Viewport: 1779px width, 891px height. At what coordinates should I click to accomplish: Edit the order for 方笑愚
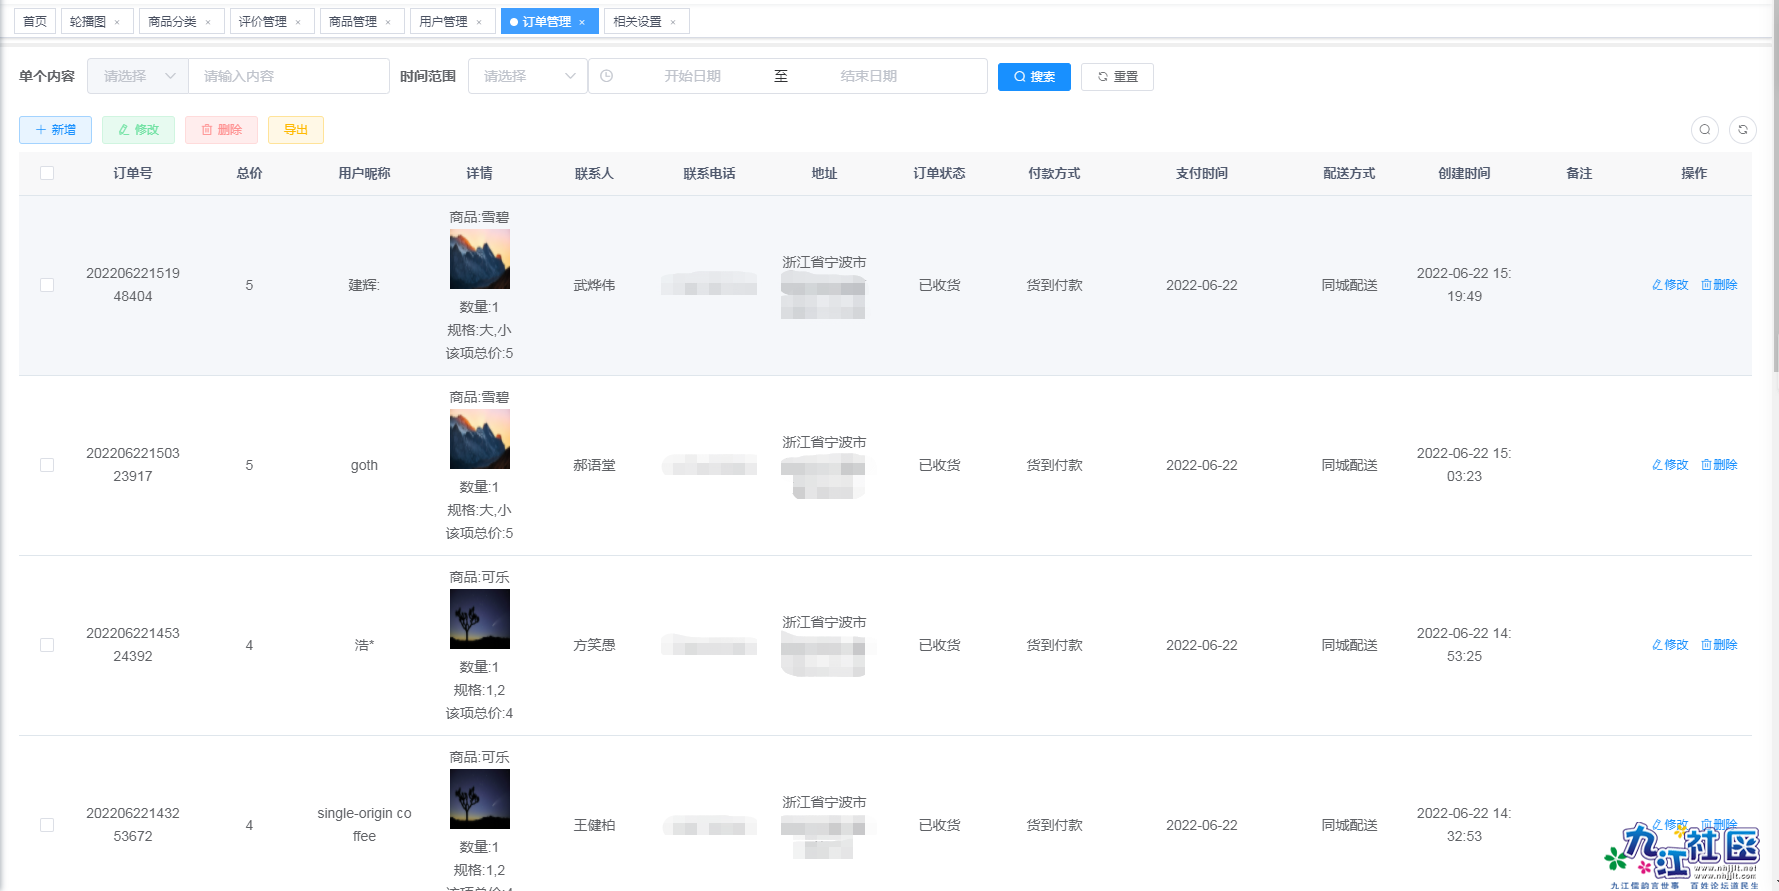[x=1670, y=645]
